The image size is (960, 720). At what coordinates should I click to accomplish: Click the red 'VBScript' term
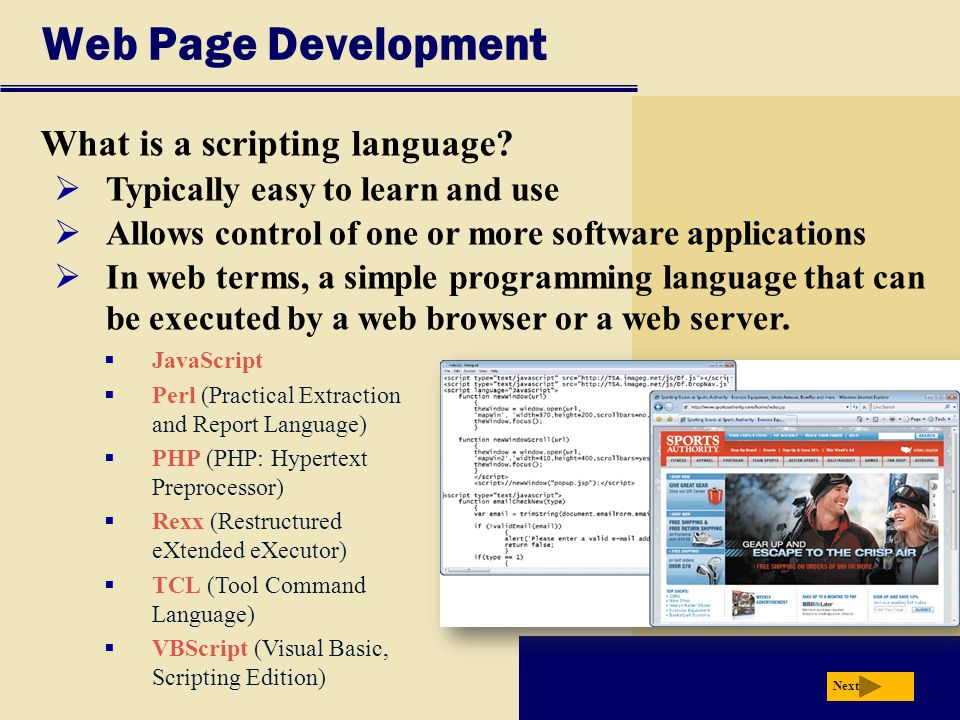[x=200, y=648]
